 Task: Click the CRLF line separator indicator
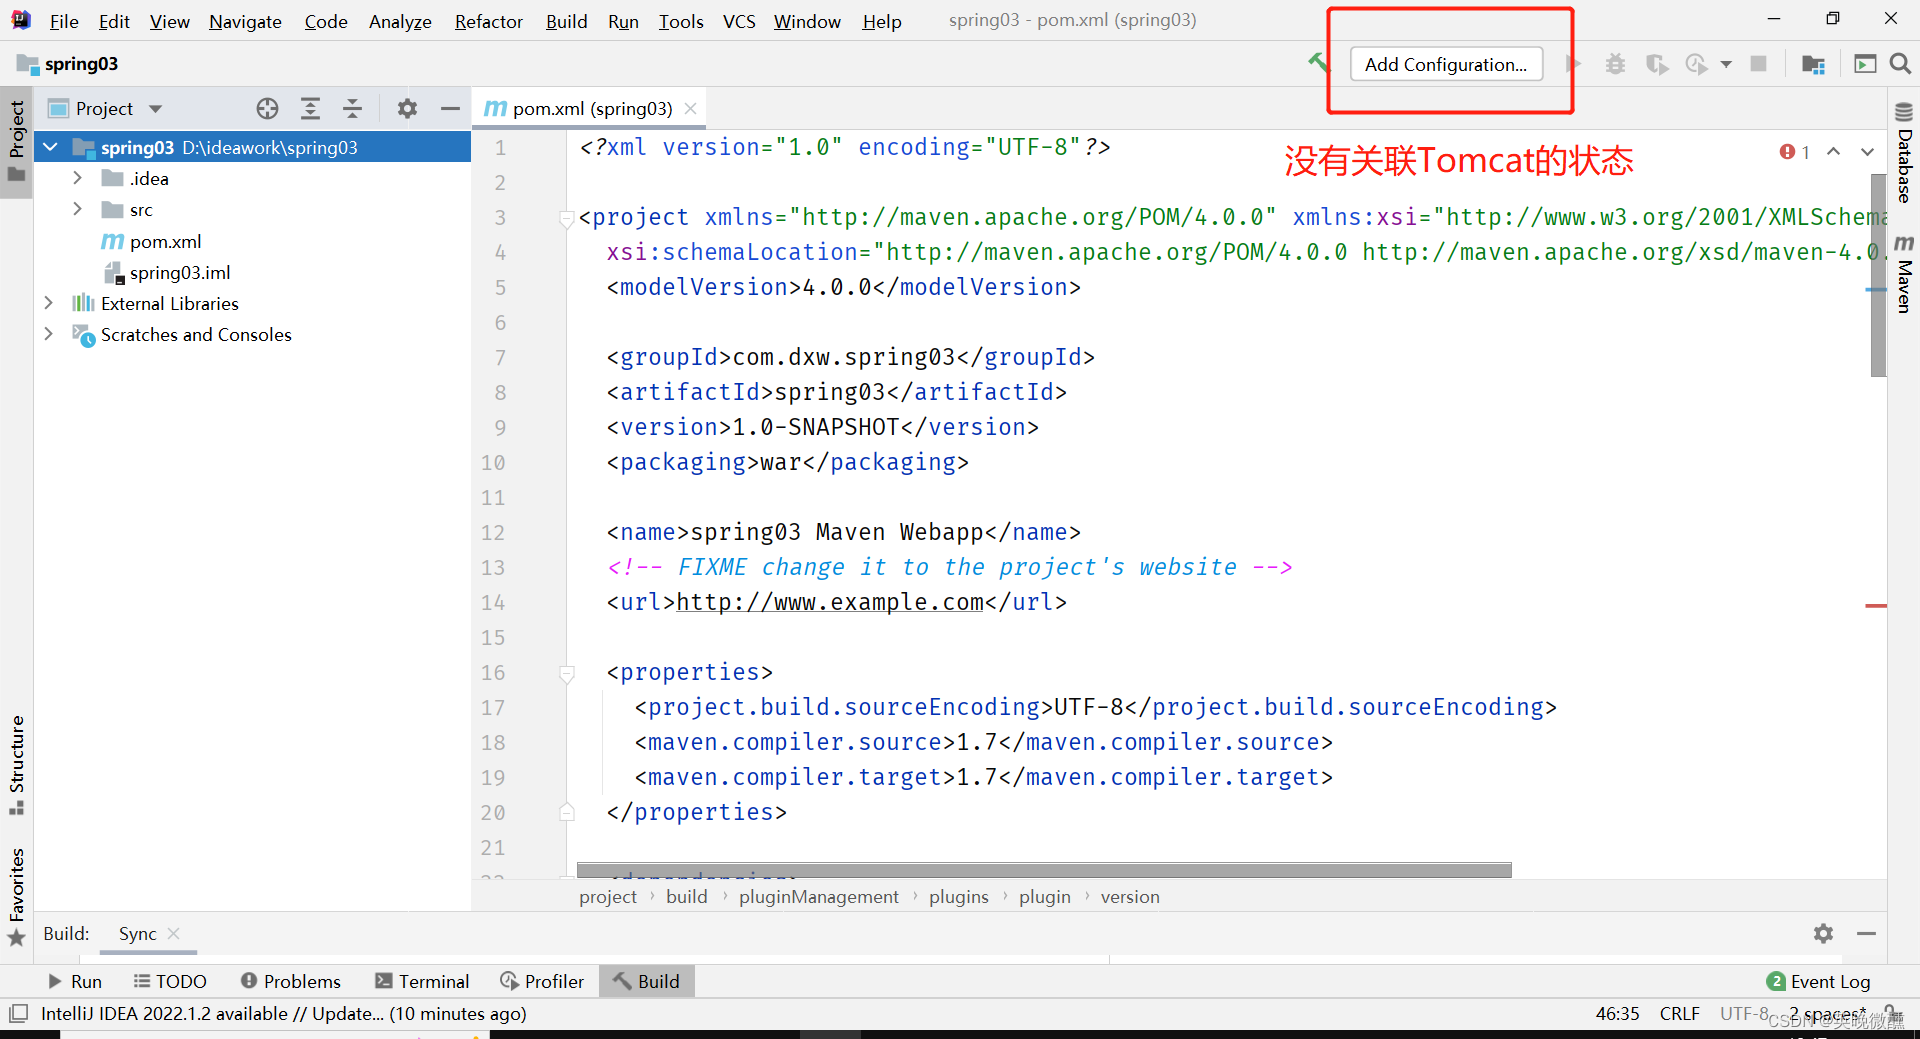click(x=1679, y=1013)
